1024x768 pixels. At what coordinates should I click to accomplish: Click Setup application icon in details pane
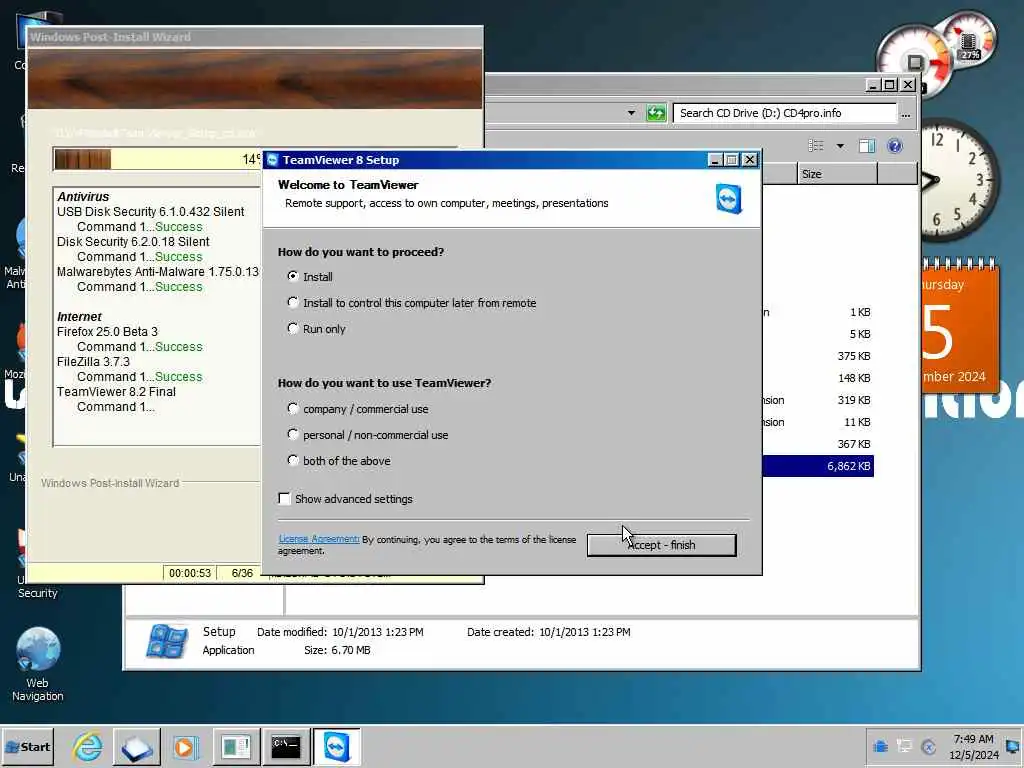(x=167, y=641)
